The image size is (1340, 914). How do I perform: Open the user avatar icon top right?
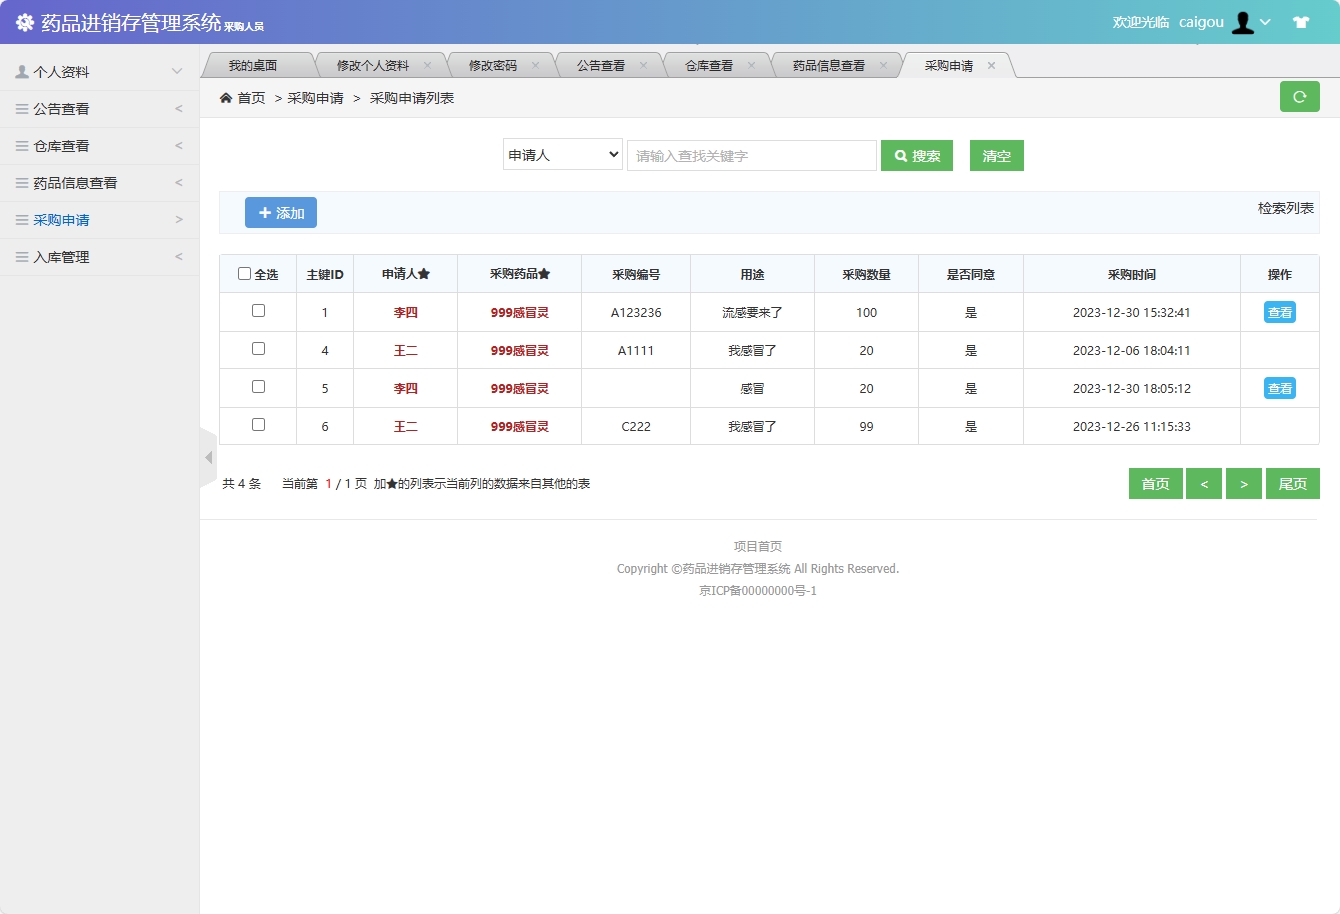pos(1243,22)
